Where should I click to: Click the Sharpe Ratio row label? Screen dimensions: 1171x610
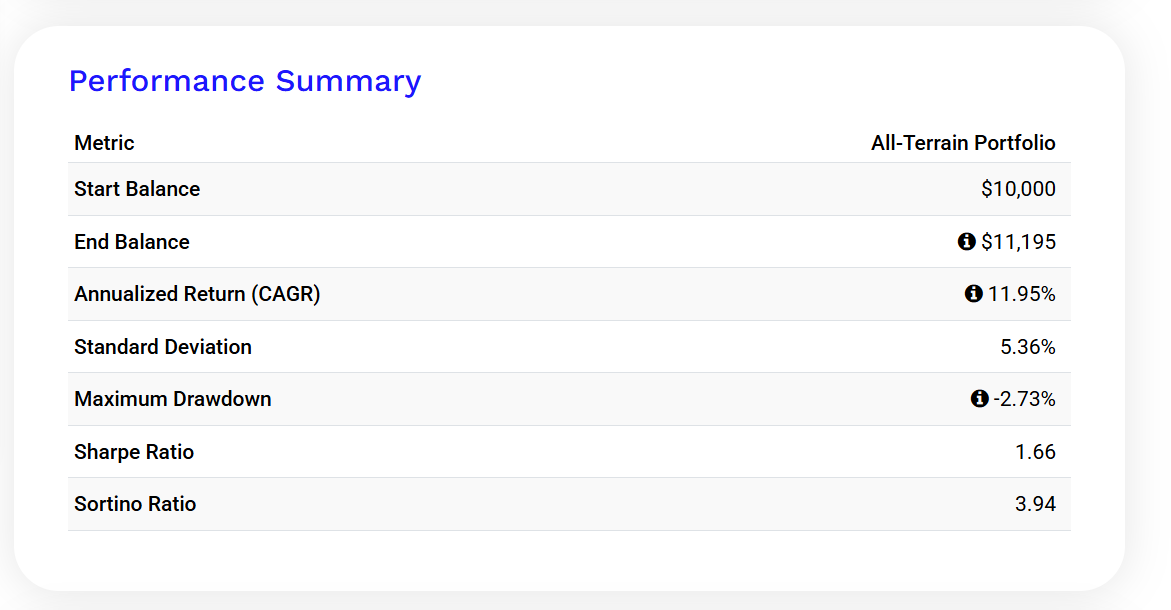pyautogui.click(x=134, y=452)
